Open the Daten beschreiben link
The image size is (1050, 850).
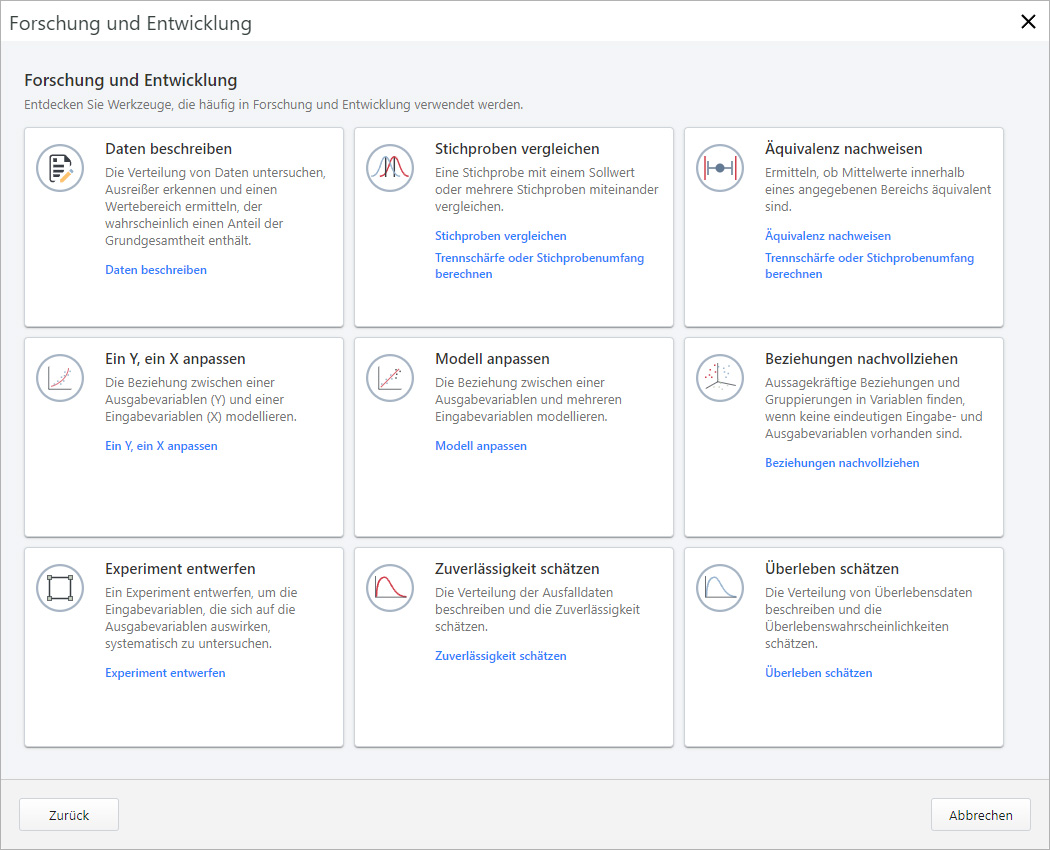[156, 270]
